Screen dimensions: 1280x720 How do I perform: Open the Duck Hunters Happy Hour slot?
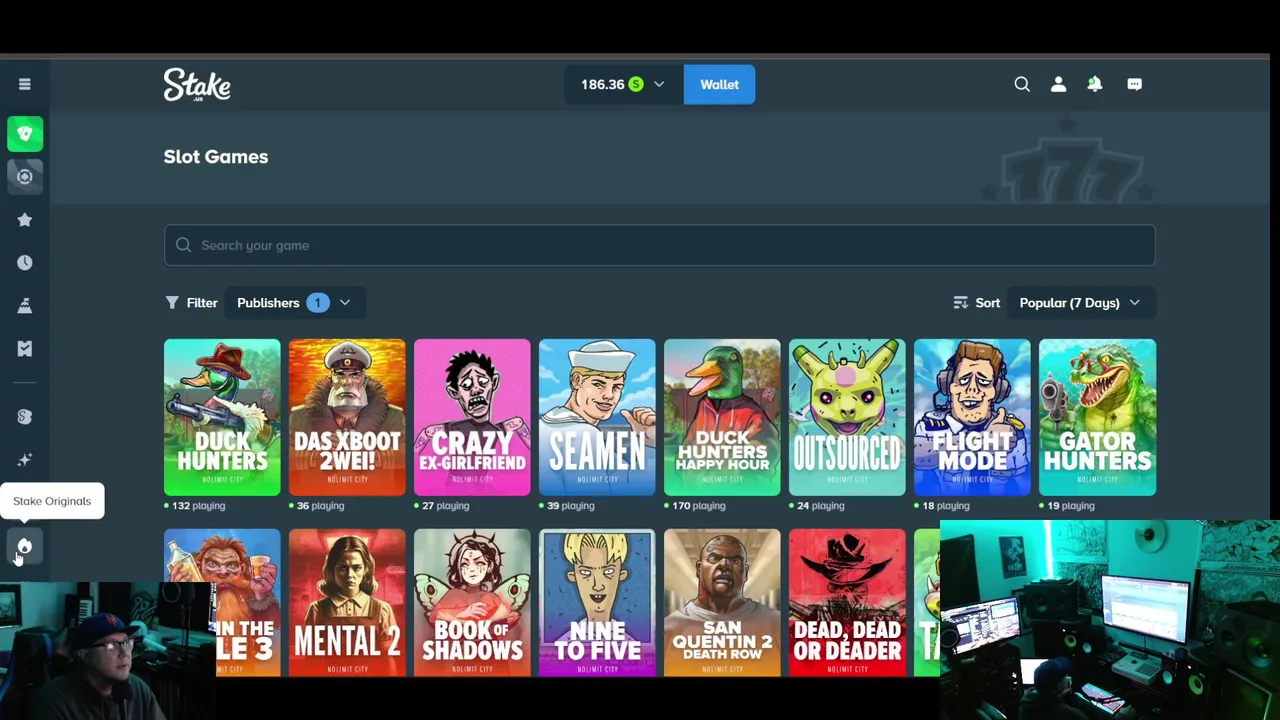pyautogui.click(x=722, y=417)
